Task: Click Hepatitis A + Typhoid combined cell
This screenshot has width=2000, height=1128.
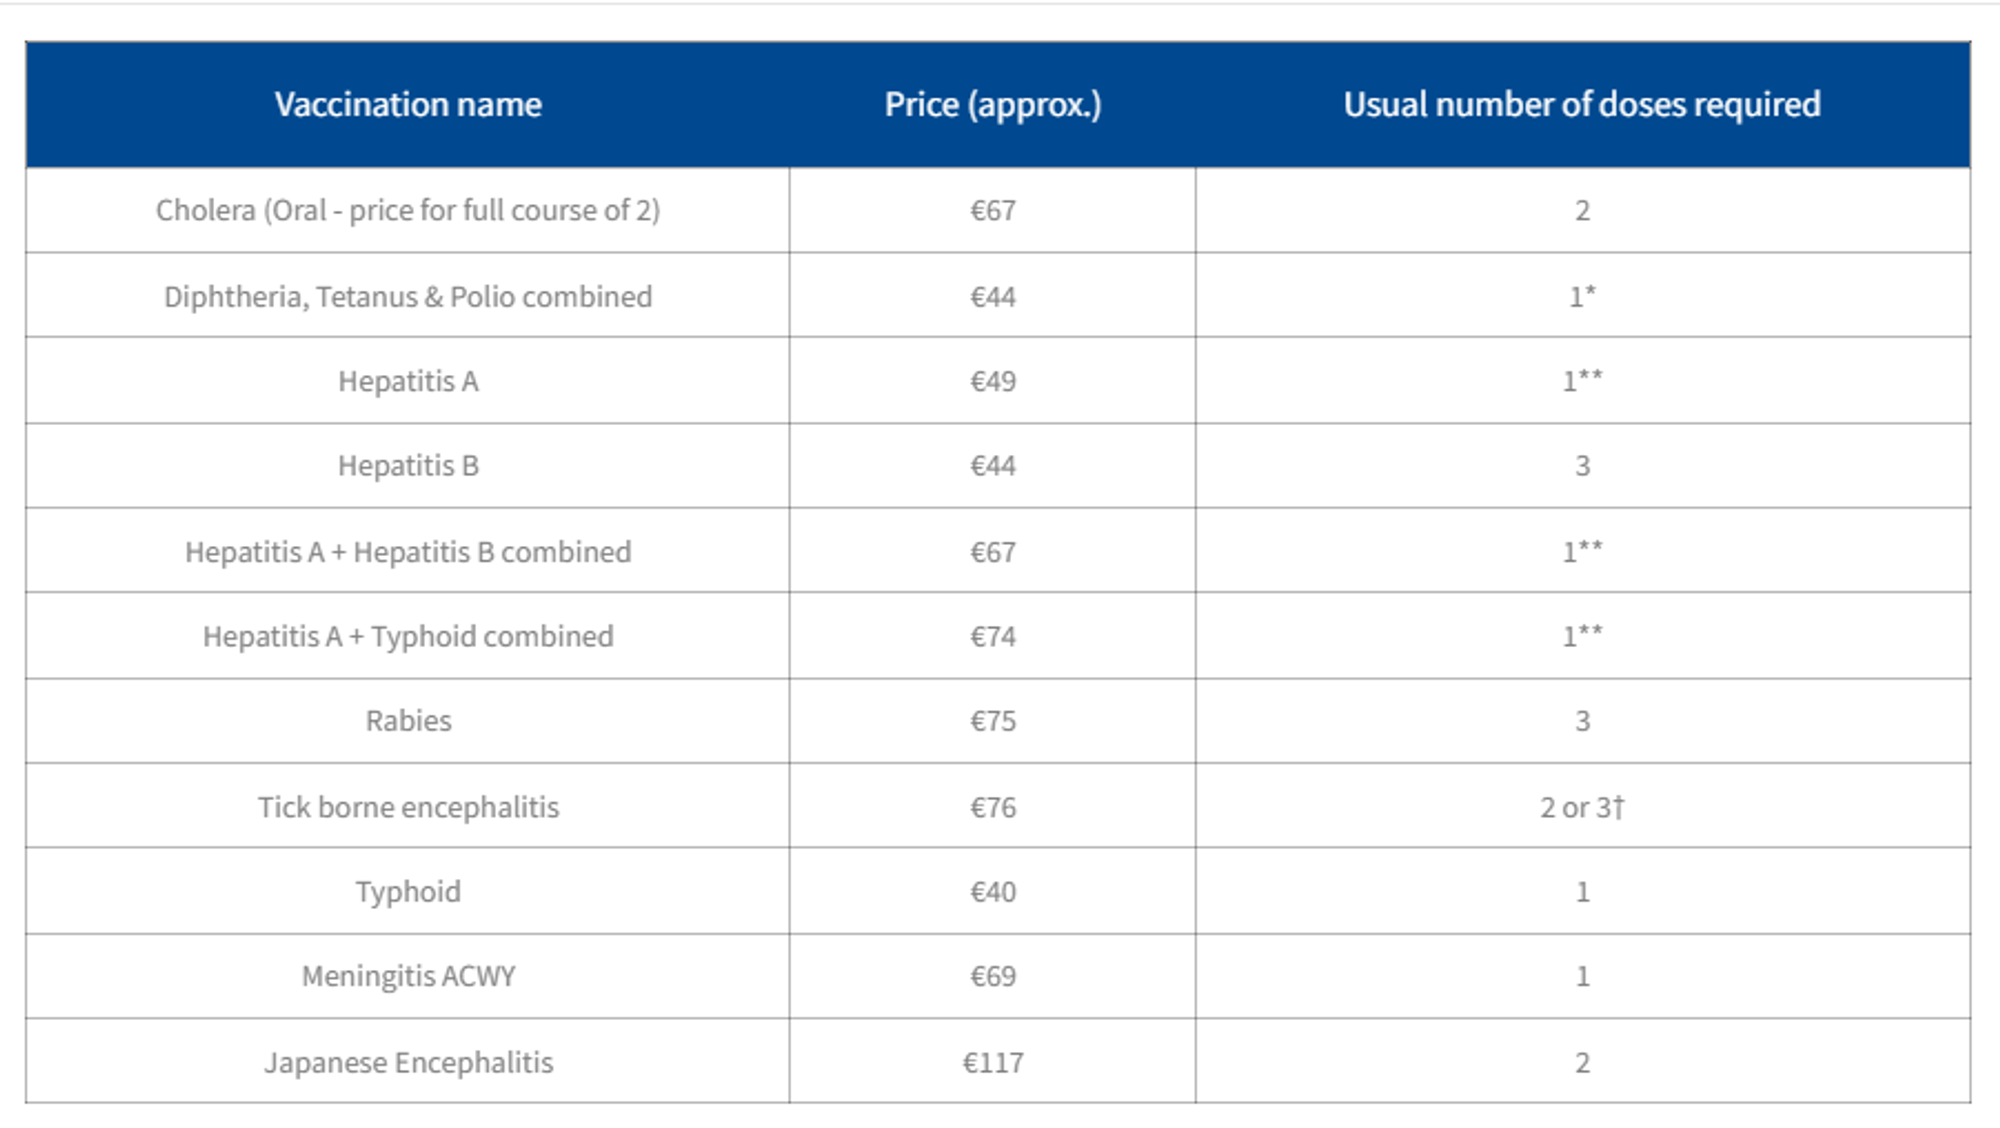Action: (408, 637)
